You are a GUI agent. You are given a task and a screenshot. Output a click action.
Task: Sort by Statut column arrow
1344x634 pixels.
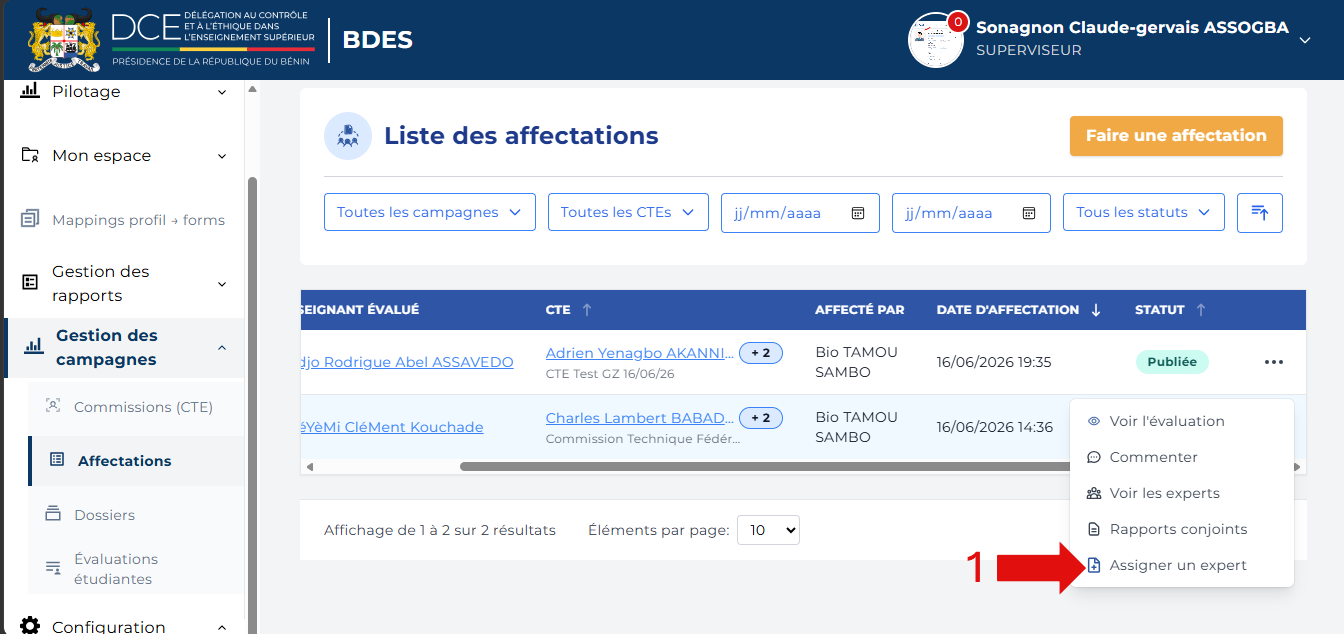pyautogui.click(x=1201, y=310)
